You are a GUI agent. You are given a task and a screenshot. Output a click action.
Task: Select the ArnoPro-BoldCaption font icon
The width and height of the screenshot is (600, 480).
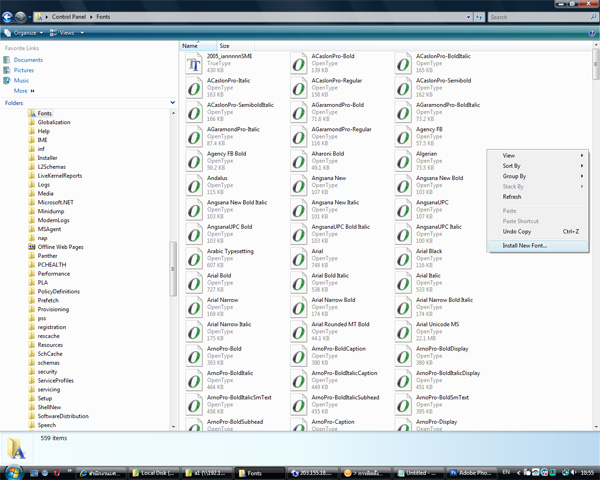[298, 356]
